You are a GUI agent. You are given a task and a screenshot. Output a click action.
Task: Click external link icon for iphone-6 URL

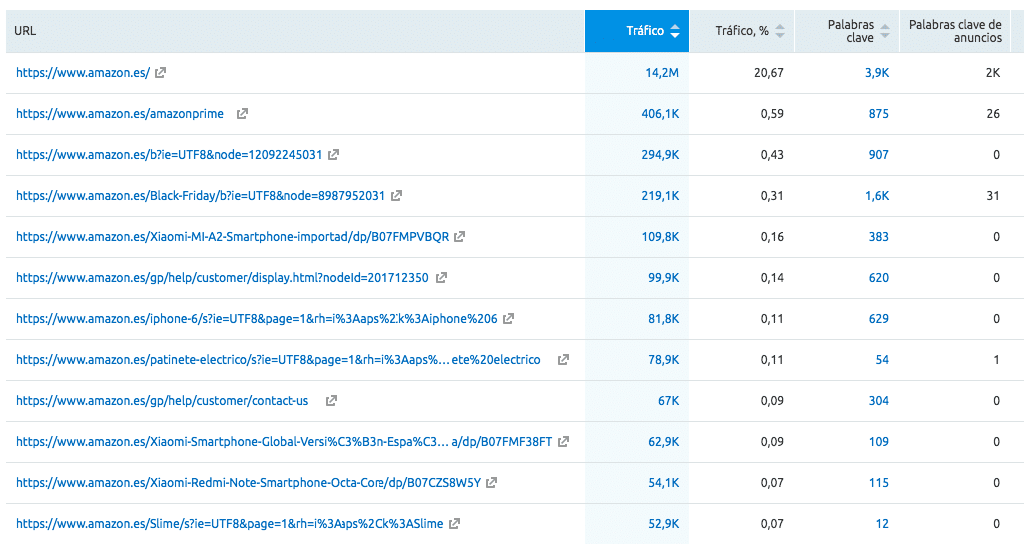click(509, 319)
